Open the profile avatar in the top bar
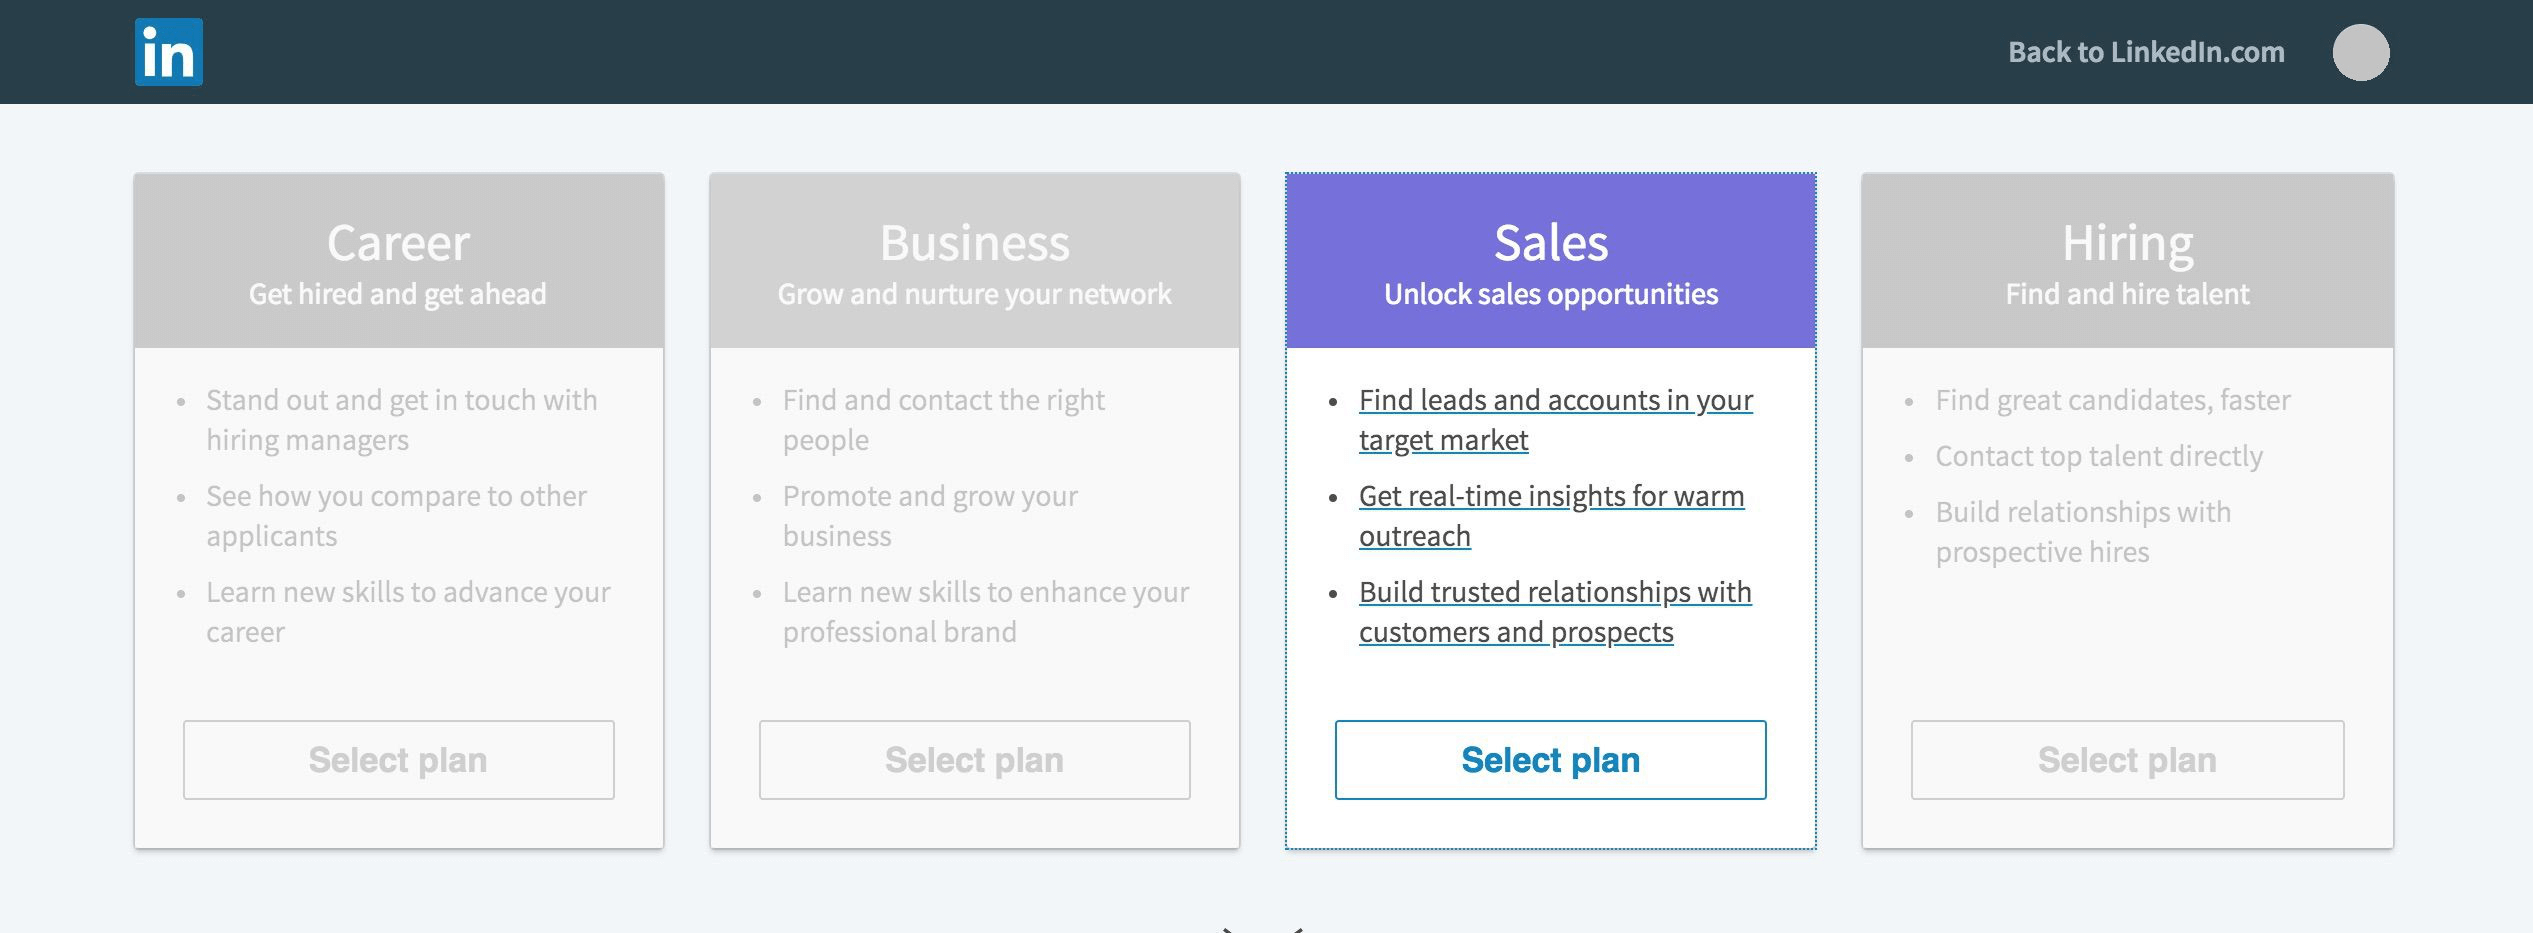Viewport: 2533px width, 933px height. (2364, 52)
